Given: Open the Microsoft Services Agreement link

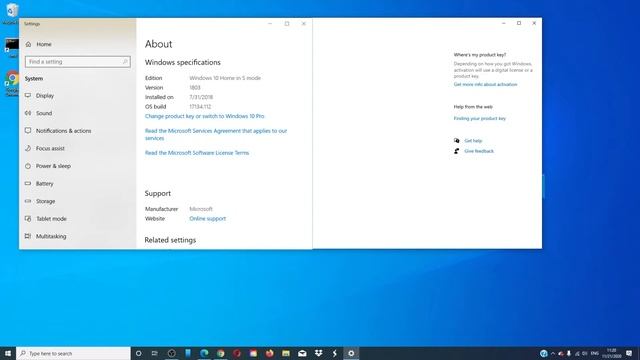Looking at the screenshot, I should (x=216, y=134).
